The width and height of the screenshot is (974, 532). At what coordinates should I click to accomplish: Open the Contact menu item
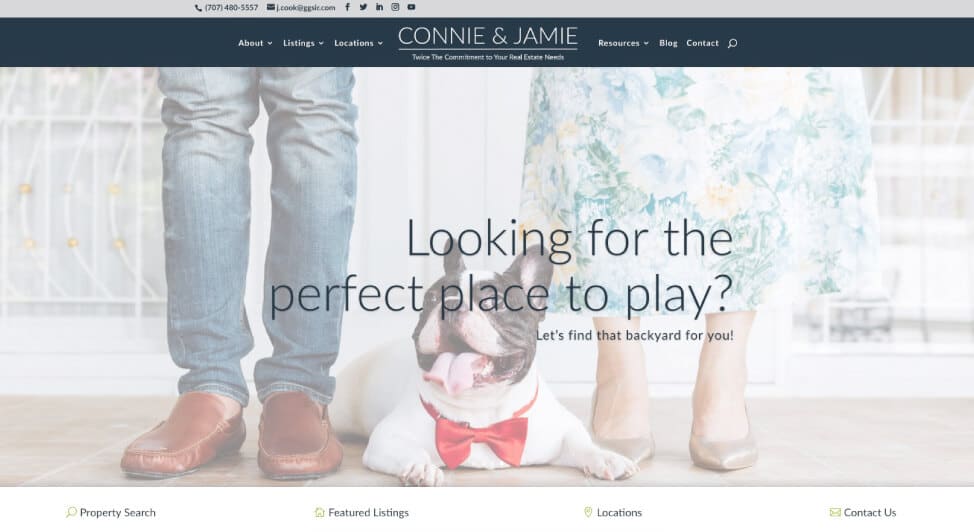click(703, 44)
